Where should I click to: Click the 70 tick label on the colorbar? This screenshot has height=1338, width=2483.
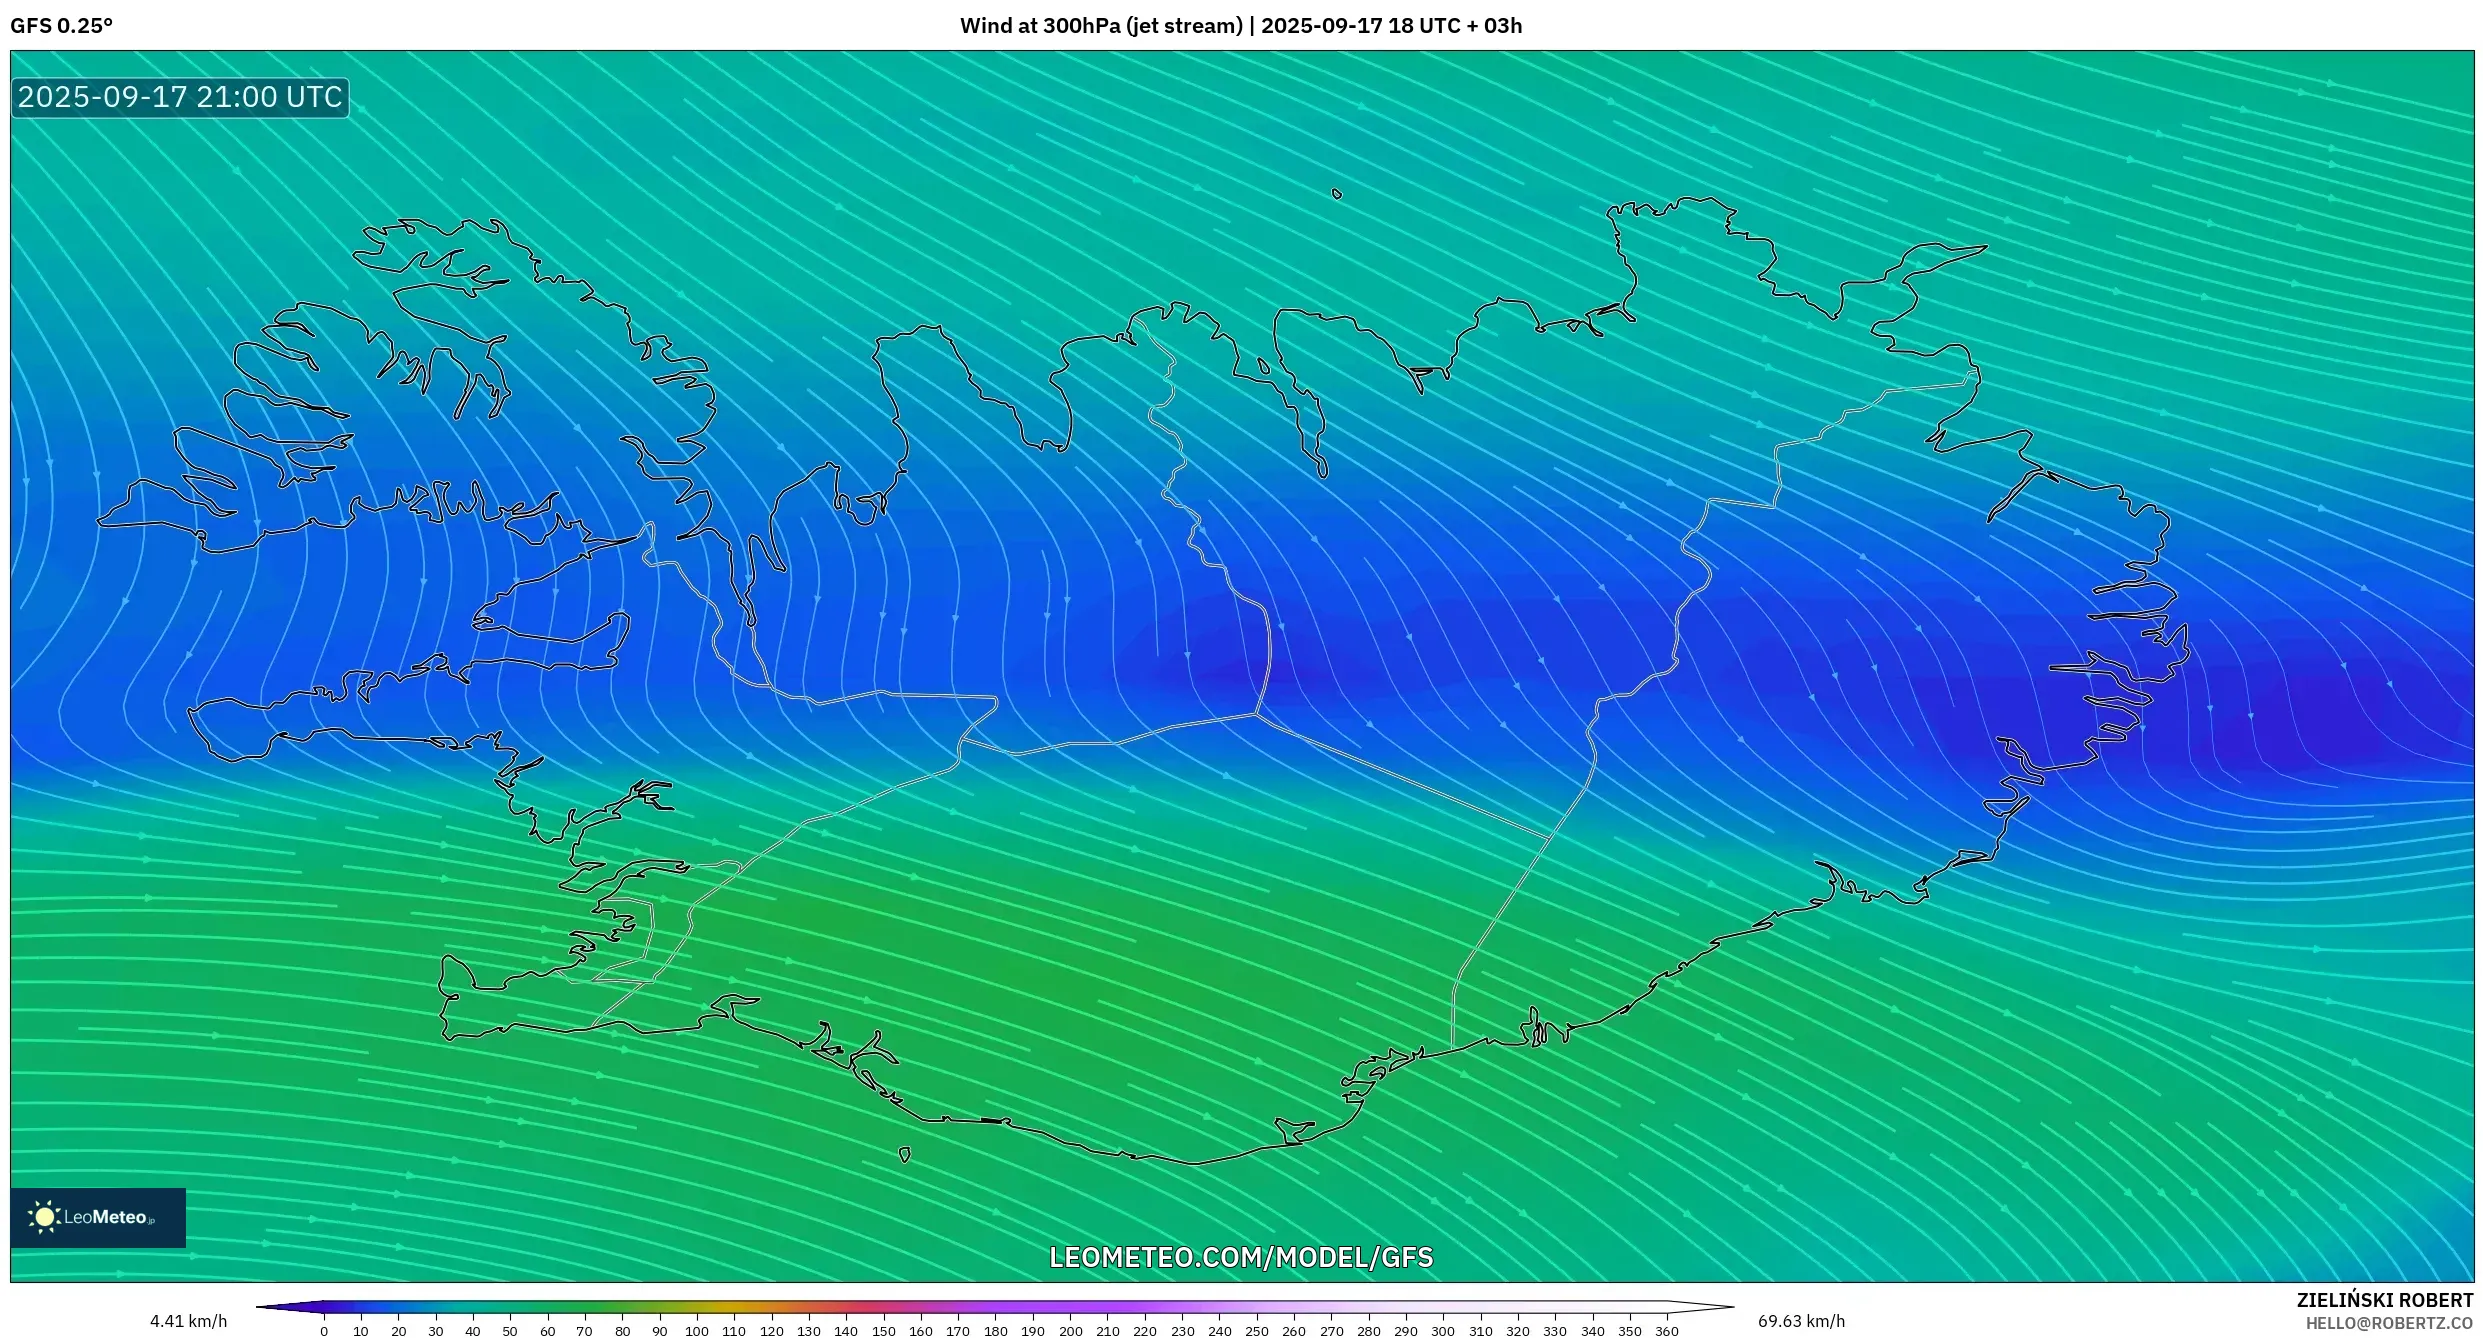pos(585,1331)
